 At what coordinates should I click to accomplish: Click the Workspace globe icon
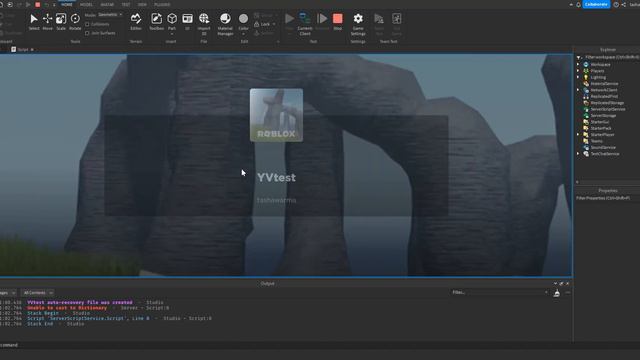[x=586, y=64]
